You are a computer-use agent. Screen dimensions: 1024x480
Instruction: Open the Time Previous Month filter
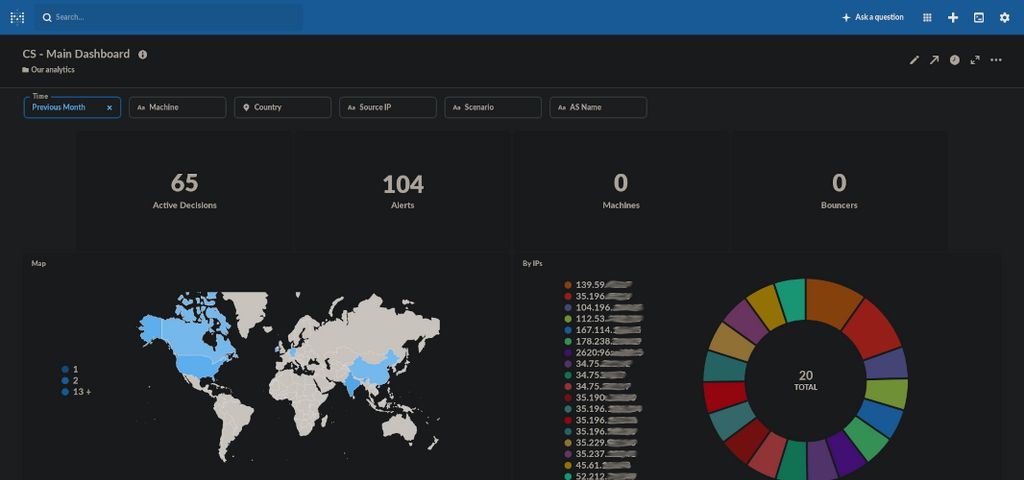click(72, 107)
